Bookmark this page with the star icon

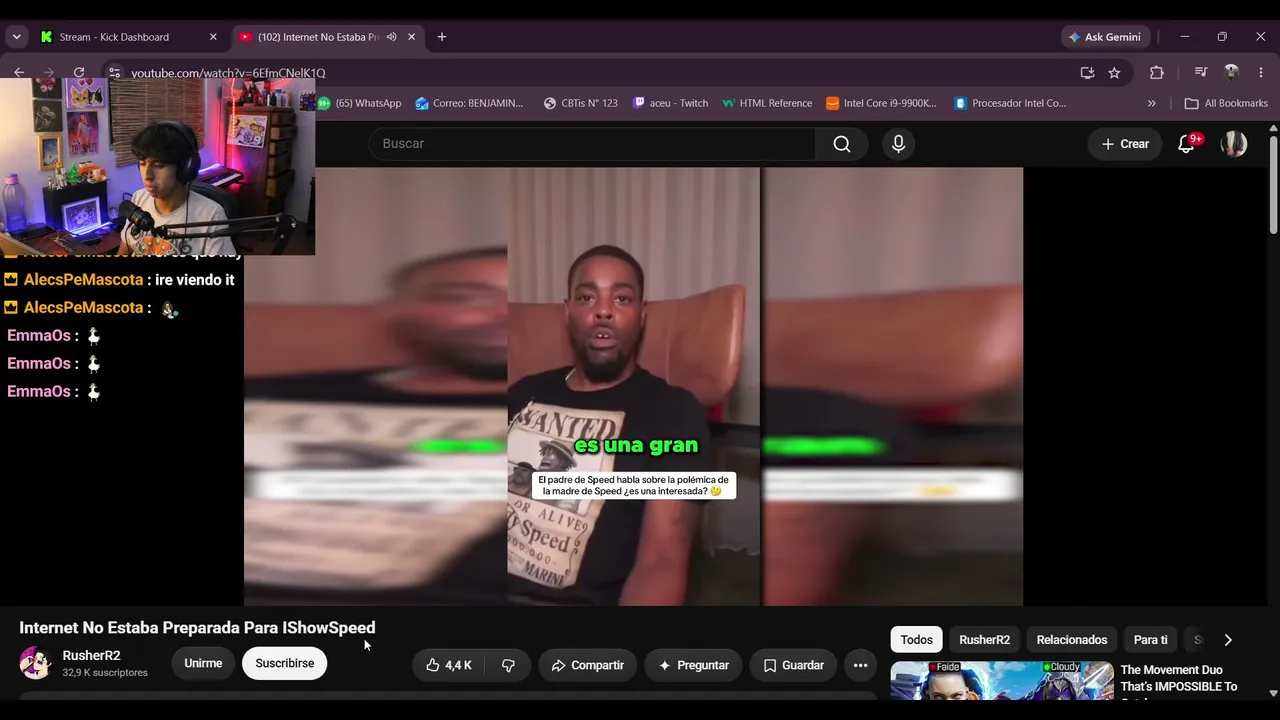click(x=1114, y=73)
